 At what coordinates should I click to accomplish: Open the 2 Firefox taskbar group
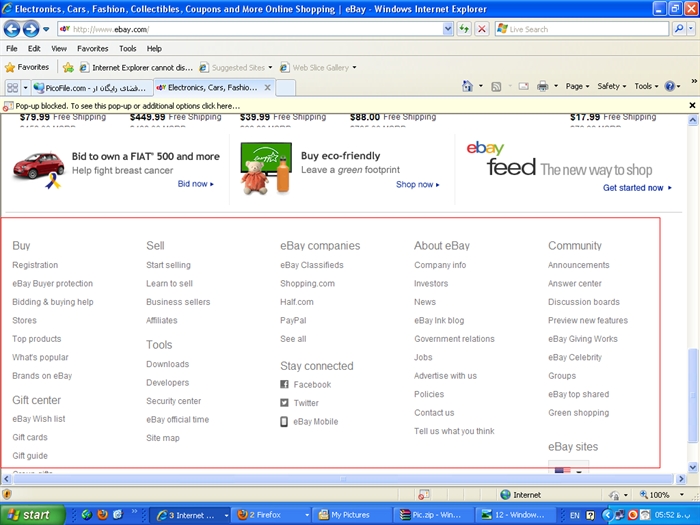272,515
